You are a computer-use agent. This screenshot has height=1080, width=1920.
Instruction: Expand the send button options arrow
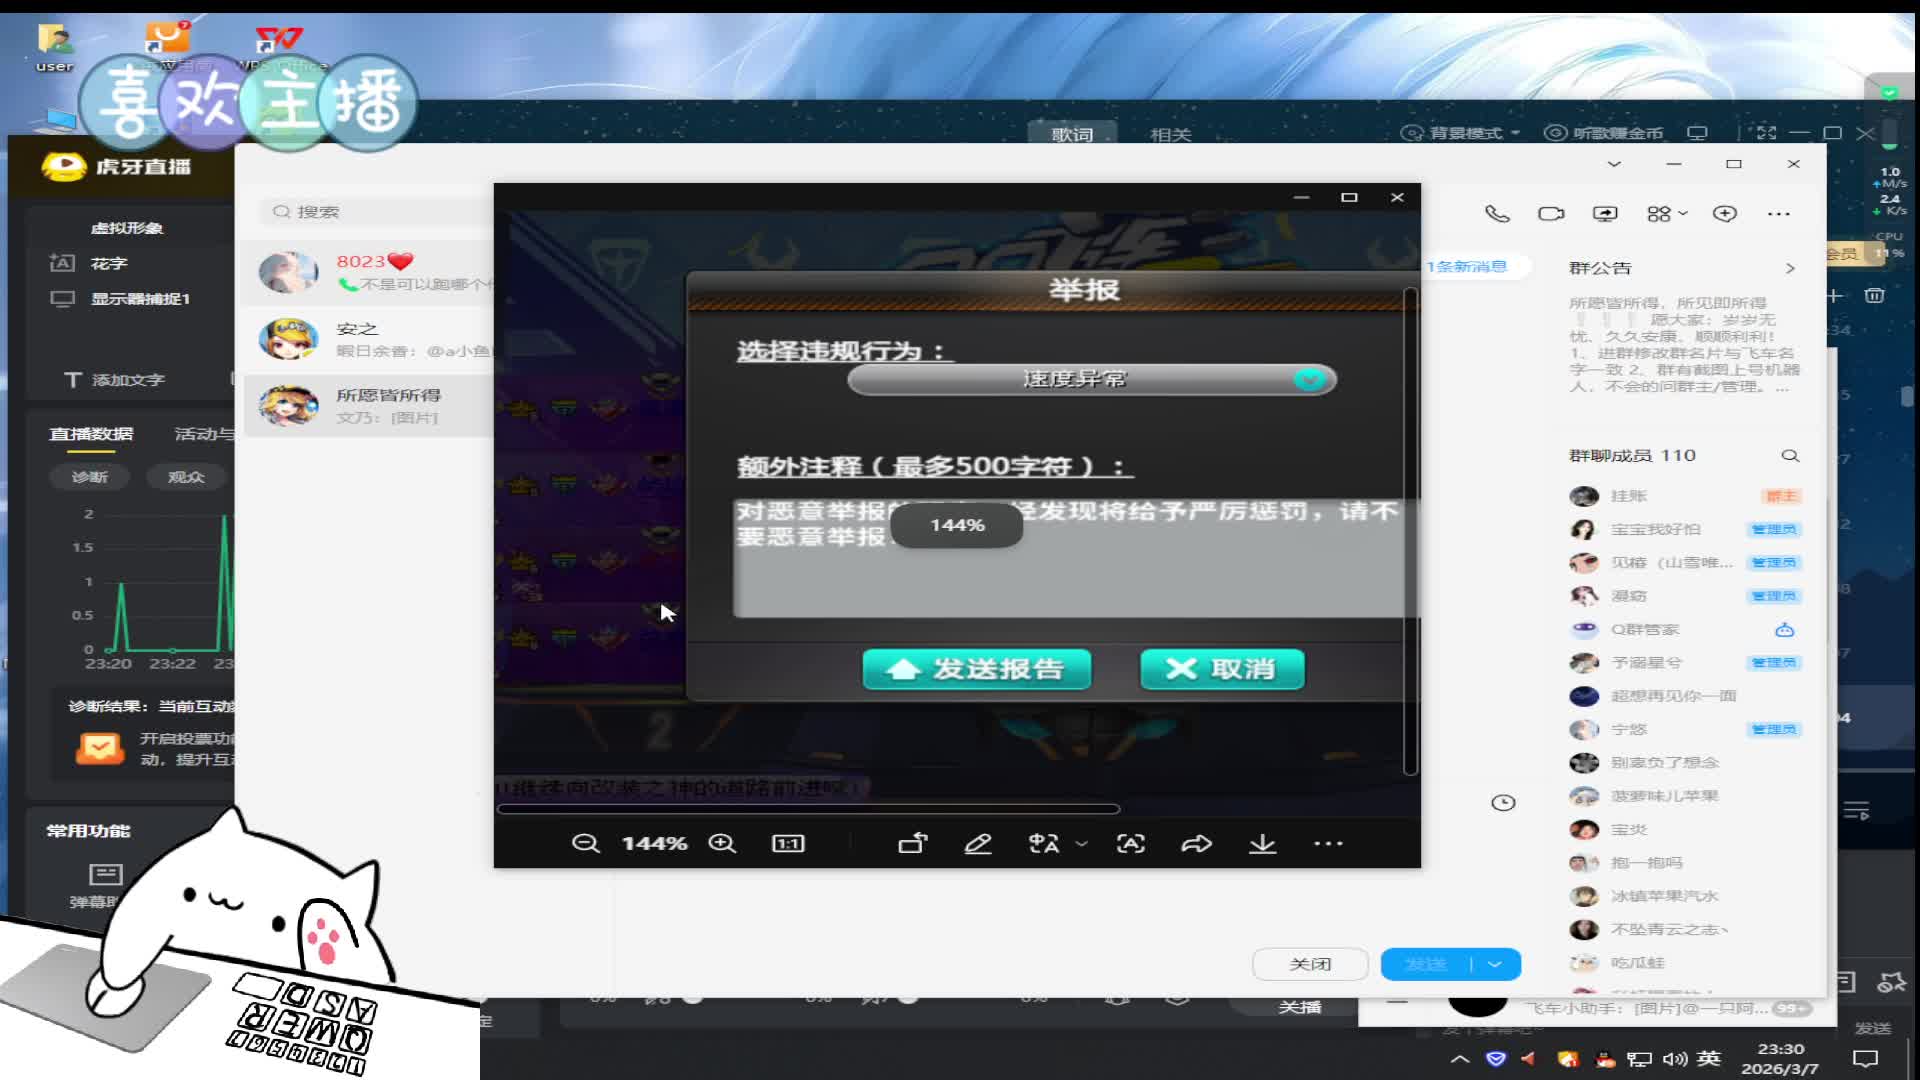coord(1495,964)
